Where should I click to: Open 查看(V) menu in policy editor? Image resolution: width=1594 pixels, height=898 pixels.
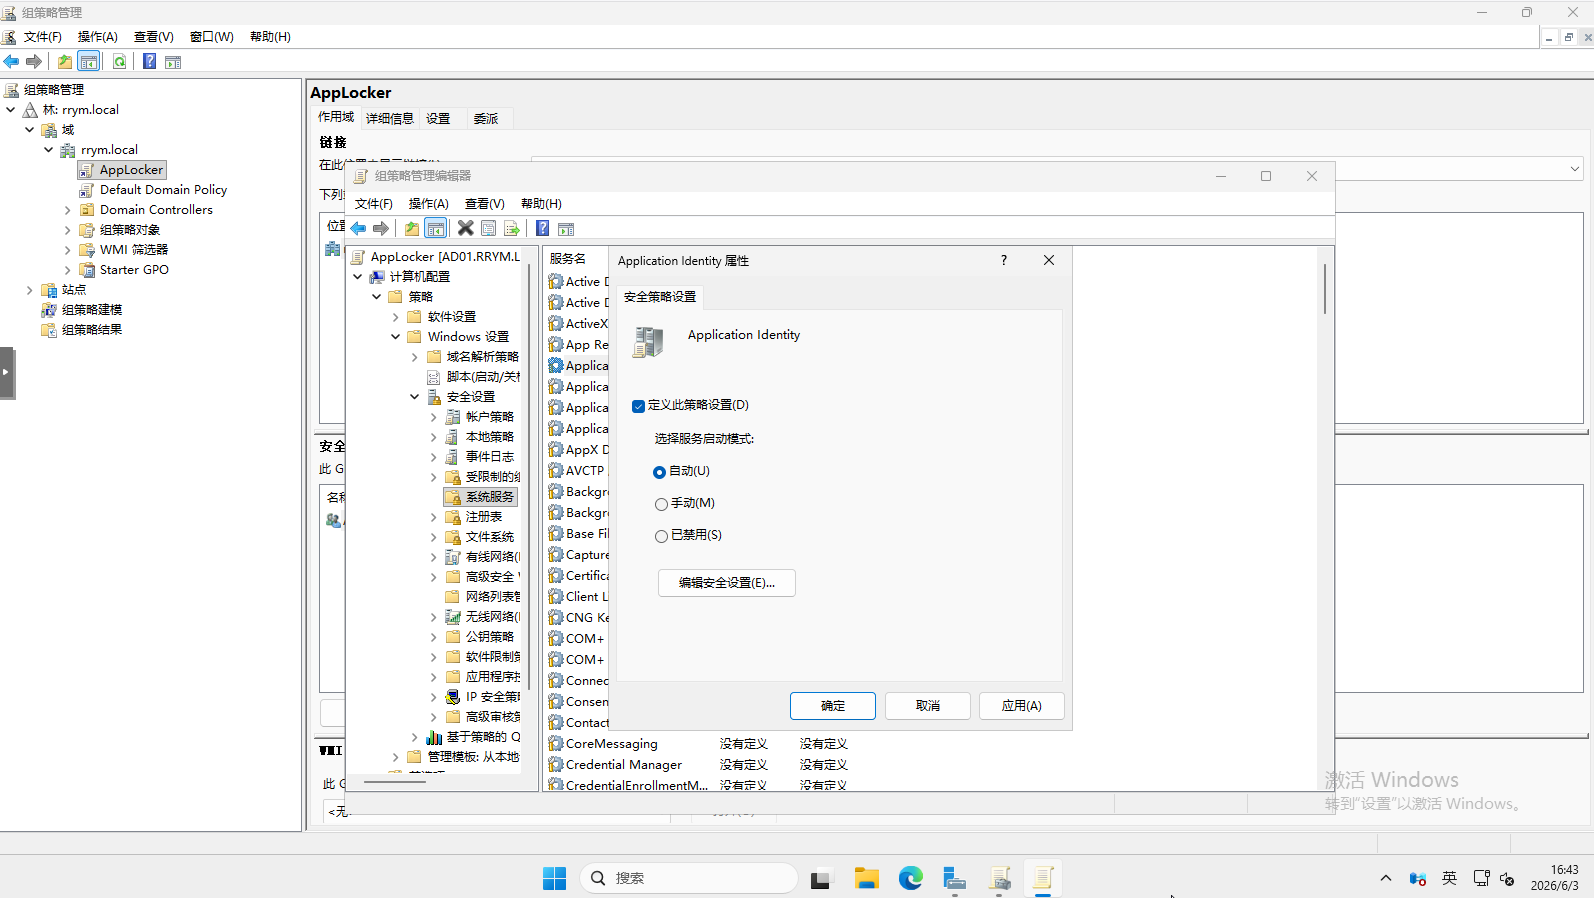tap(485, 204)
